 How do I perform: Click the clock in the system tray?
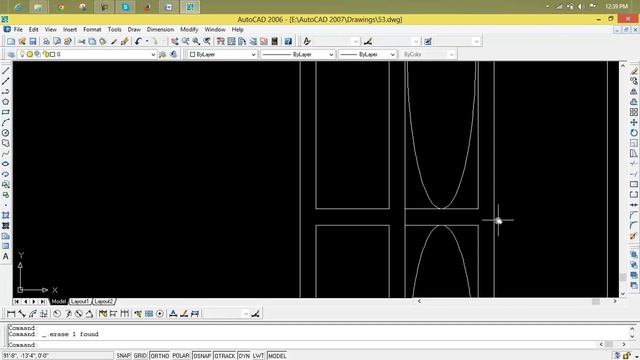pos(617,7)
